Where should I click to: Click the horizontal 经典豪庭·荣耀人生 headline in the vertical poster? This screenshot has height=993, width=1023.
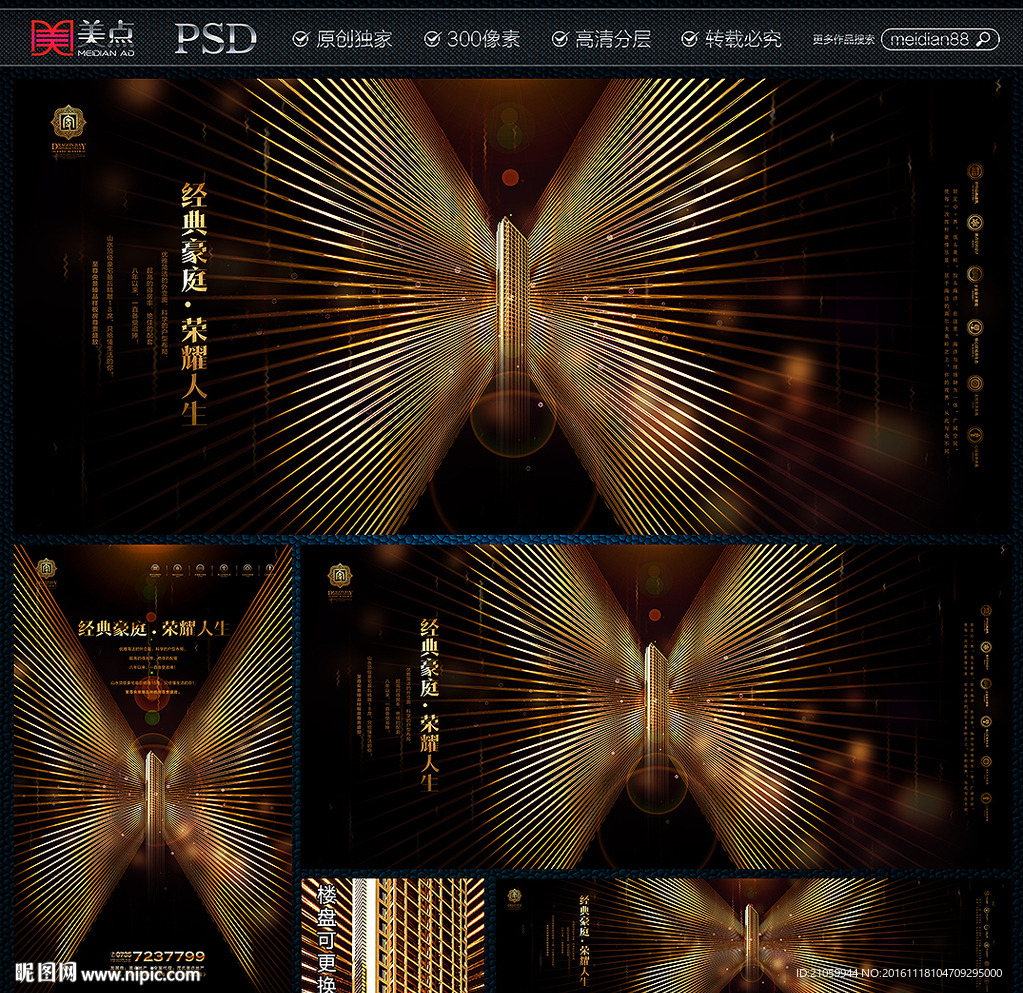pos(154,628)
